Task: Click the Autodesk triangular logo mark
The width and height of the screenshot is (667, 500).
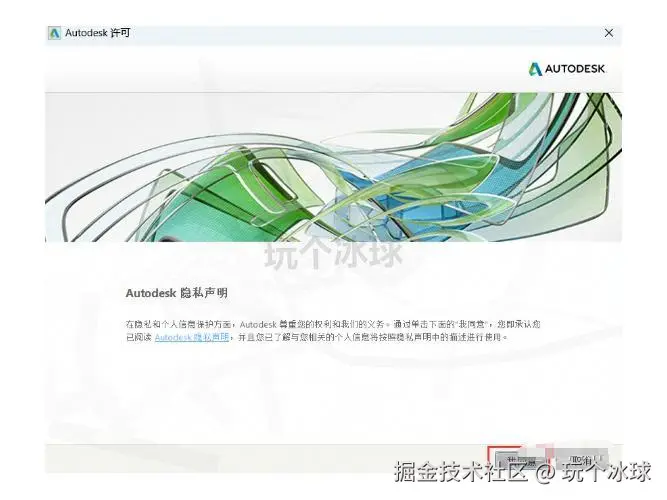Action: click(x=535, y=69)
